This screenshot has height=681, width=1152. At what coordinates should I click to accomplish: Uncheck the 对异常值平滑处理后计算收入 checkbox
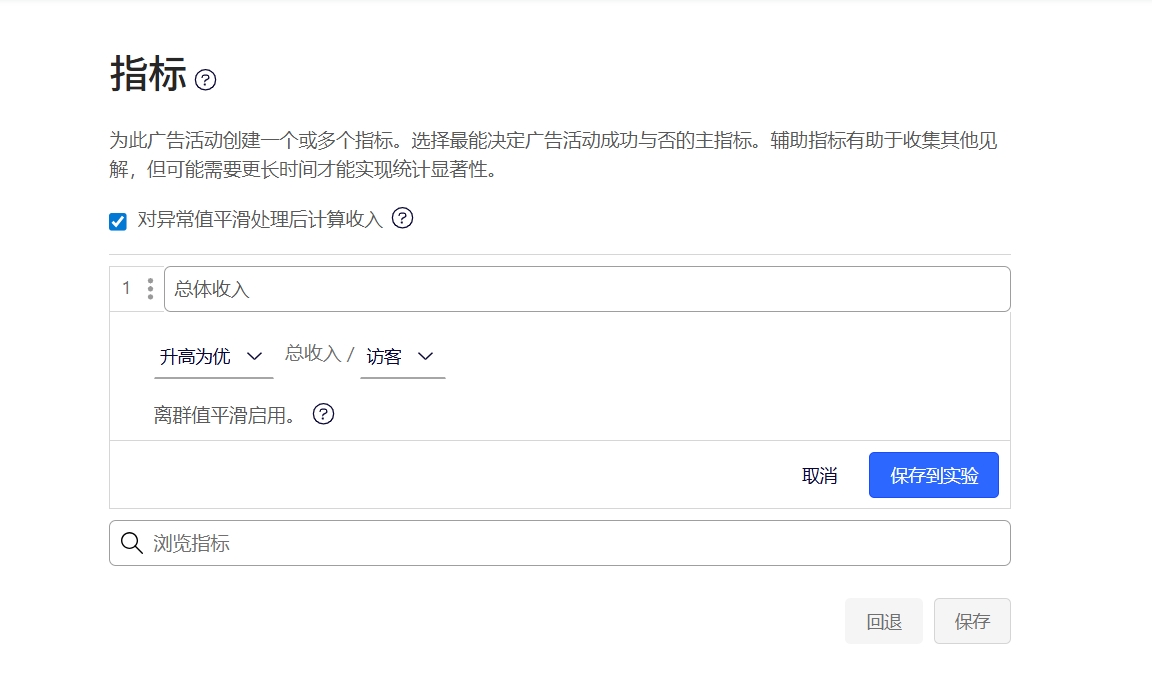(118, 221)
